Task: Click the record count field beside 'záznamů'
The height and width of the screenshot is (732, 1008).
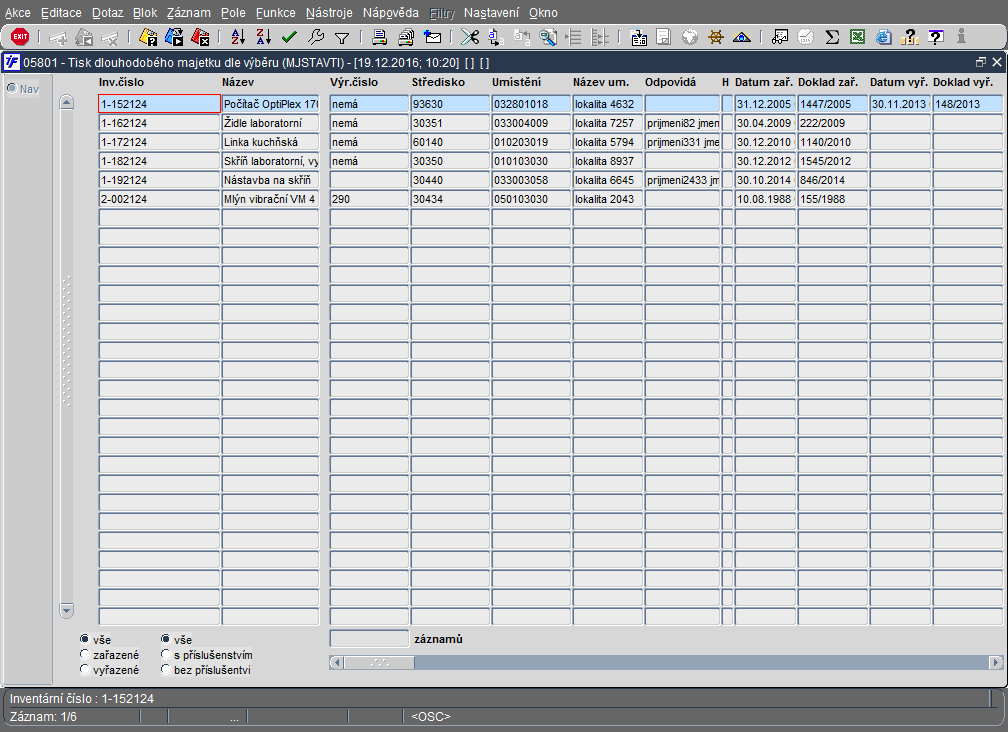Action: click(x=369, y=638)
